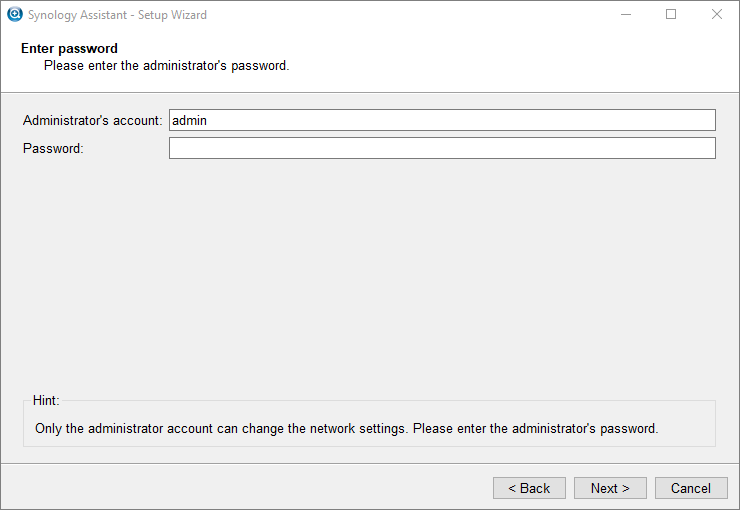The height and width of the screenshot is (510, 740).
Task: Cancel the setup wizard
Action: click(691, 488)
